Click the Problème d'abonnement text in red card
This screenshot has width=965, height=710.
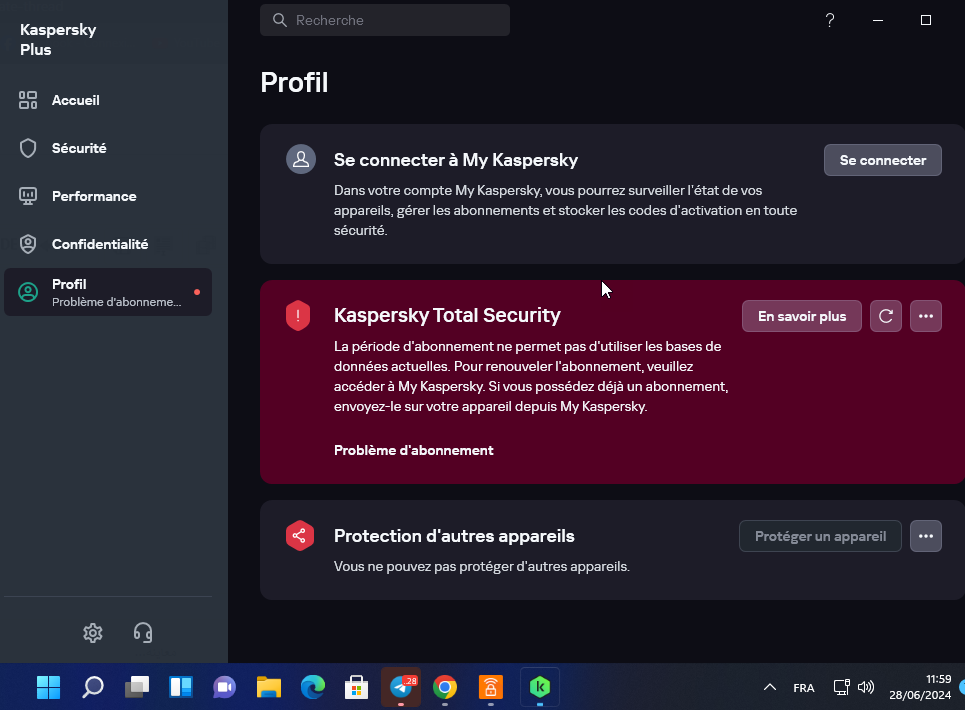[414, 450]
